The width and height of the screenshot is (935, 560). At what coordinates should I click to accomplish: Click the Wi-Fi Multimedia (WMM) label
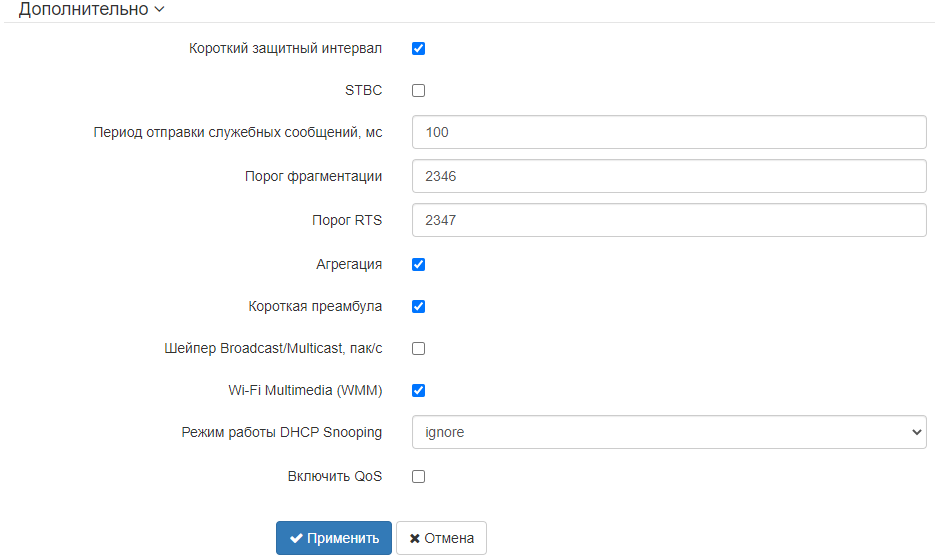click(x=306, y=390)
